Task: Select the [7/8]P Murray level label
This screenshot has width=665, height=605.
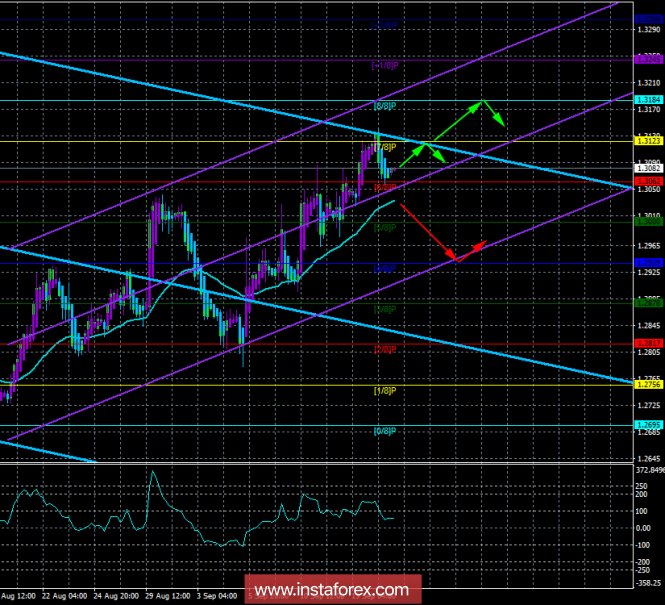Action: (x=385, y=147)
